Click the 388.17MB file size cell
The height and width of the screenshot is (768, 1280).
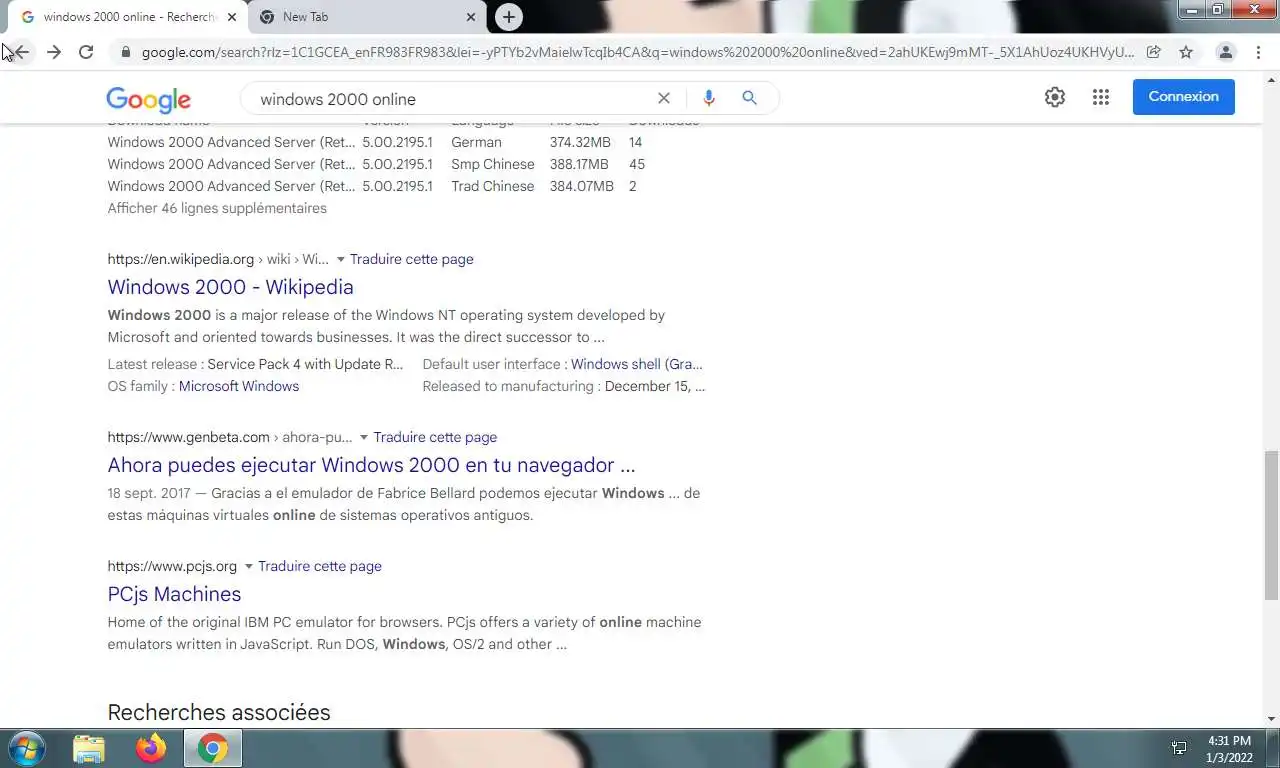point(579,164)
